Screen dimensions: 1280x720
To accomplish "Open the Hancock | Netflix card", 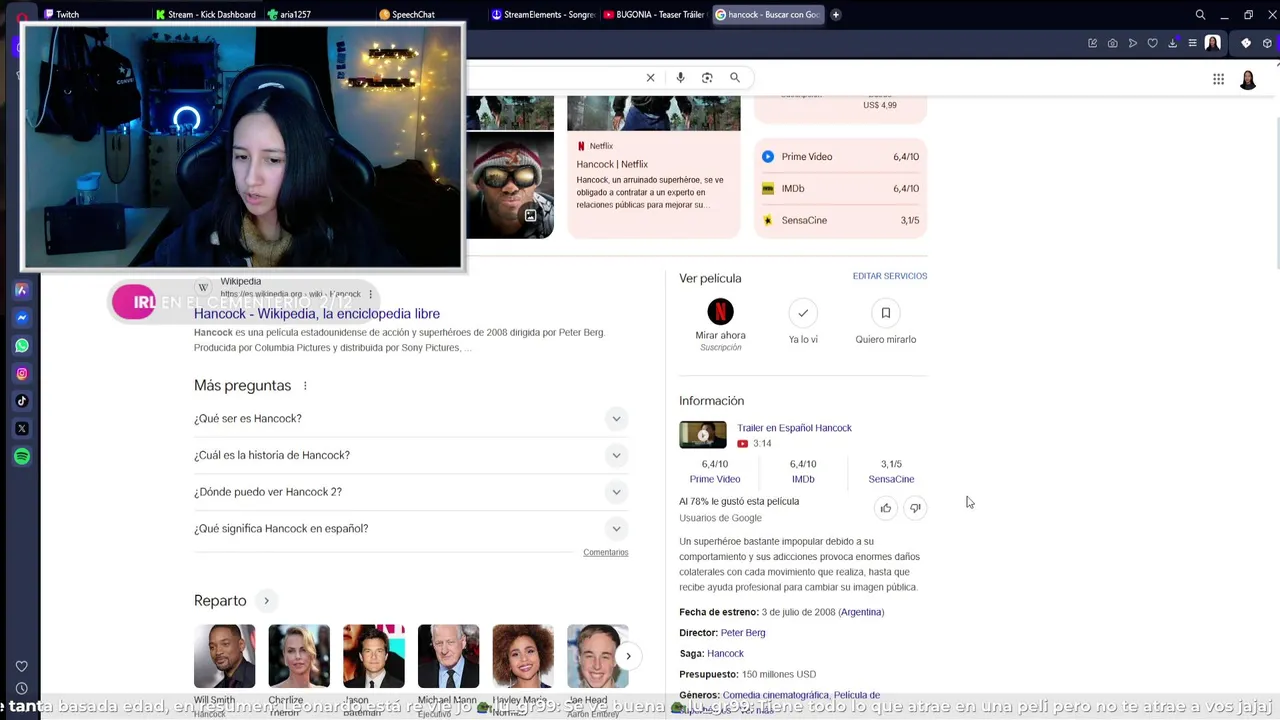I will (654, 168).
